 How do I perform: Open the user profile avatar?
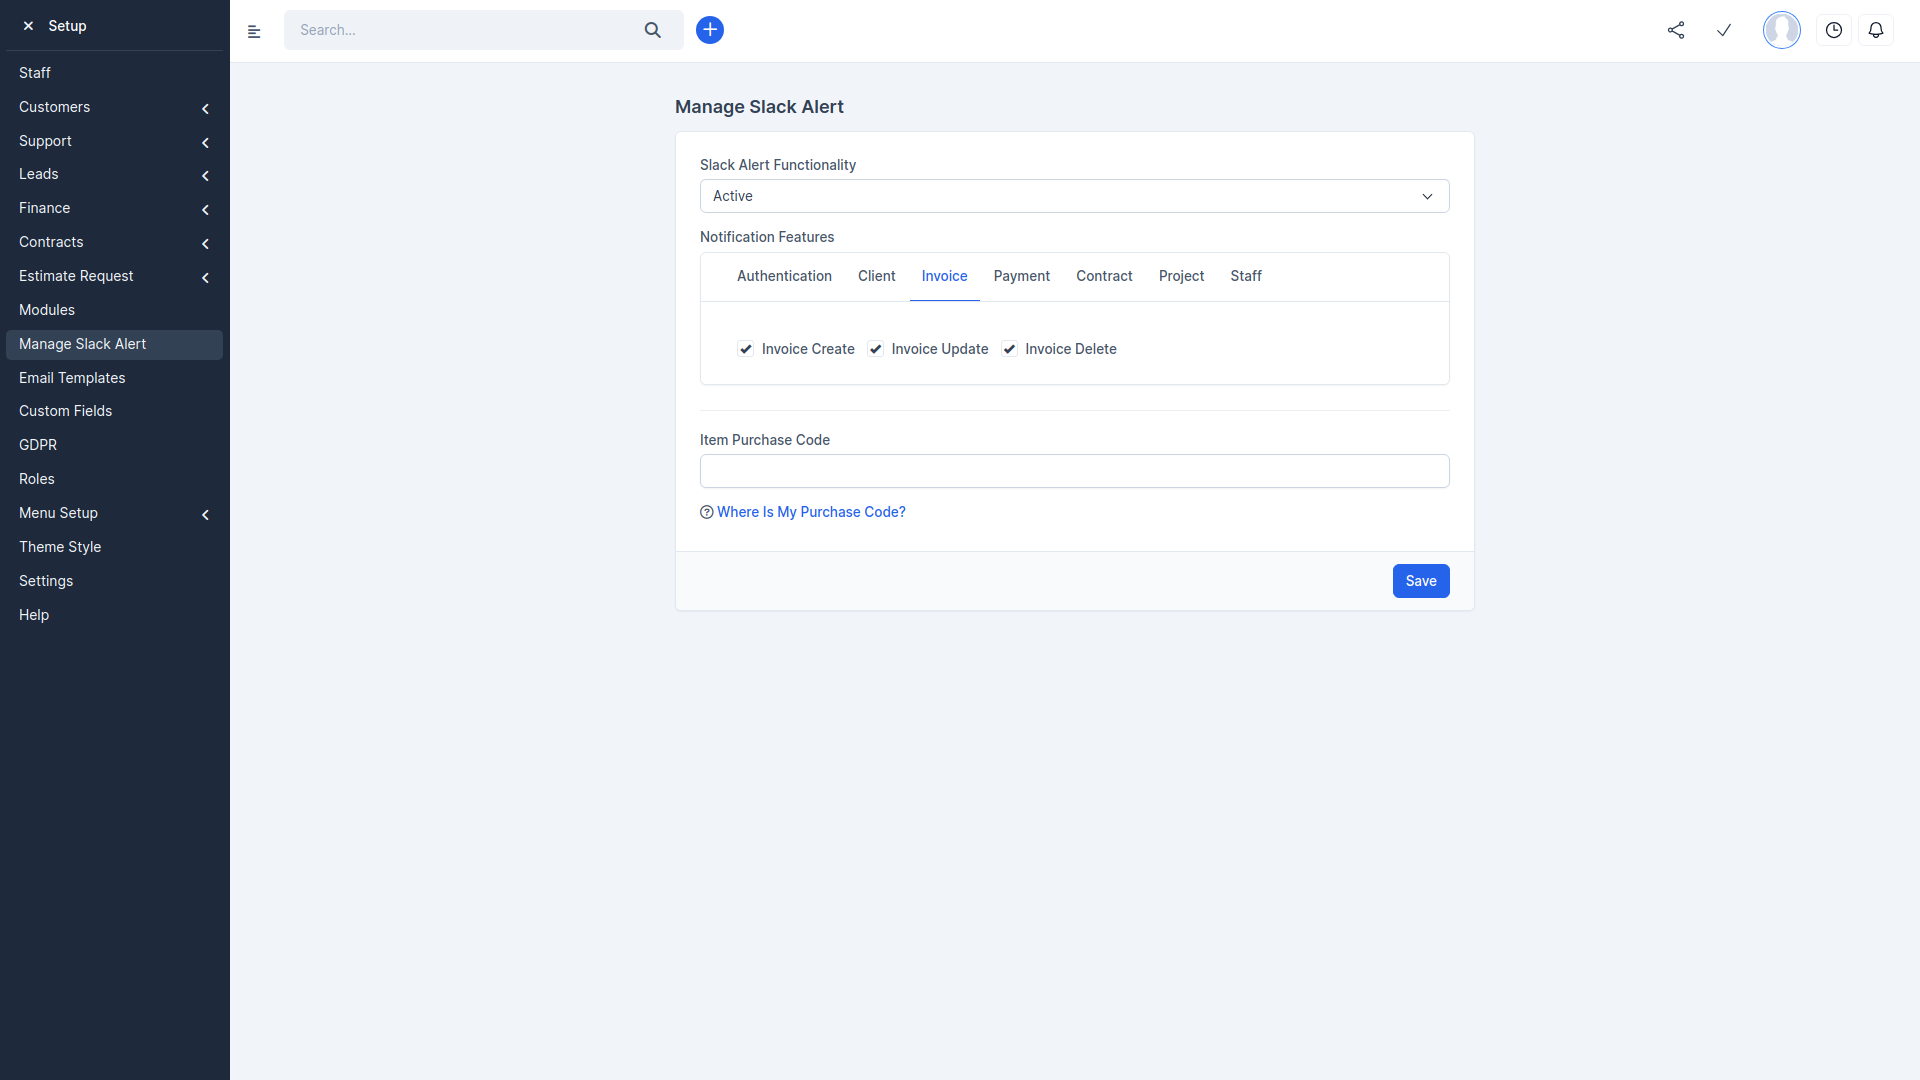(x=1781, y=30)
